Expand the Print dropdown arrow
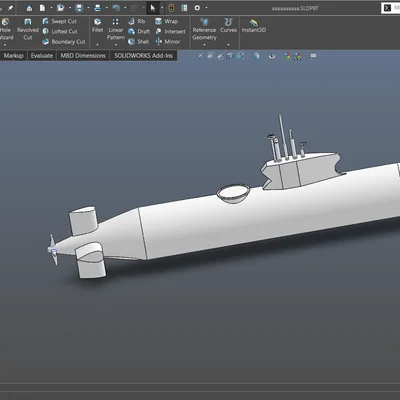Viewport: 400px width, 400px height. [106, 8]
